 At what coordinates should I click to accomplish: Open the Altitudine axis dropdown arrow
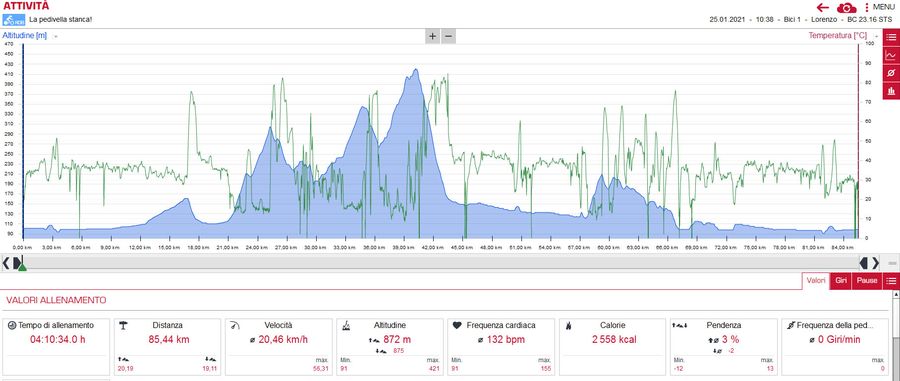click(56, 36)
